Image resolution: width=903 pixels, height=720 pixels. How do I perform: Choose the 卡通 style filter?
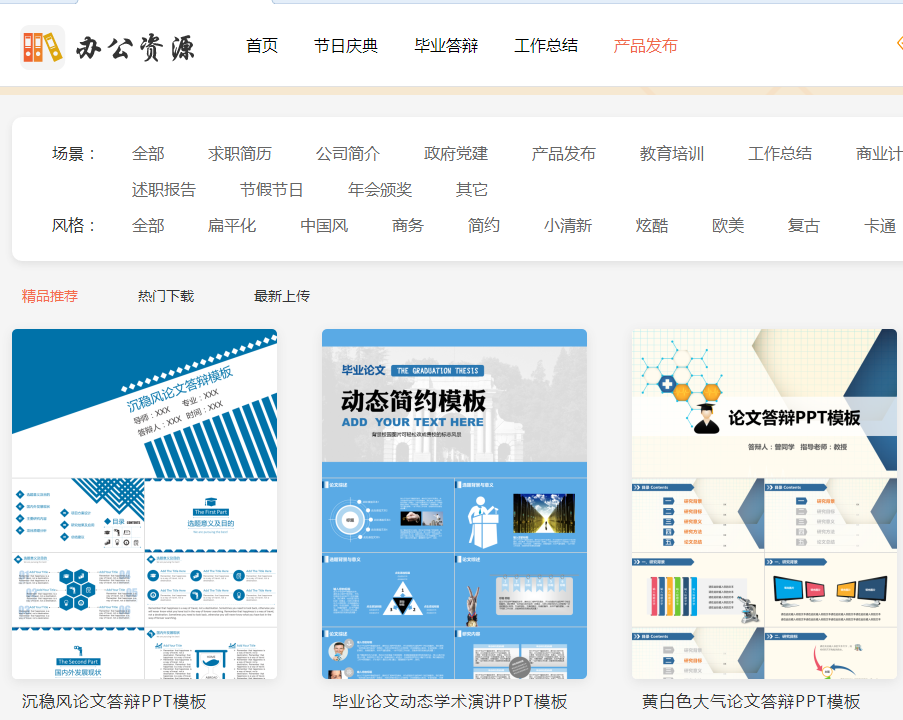coord(880,225)
